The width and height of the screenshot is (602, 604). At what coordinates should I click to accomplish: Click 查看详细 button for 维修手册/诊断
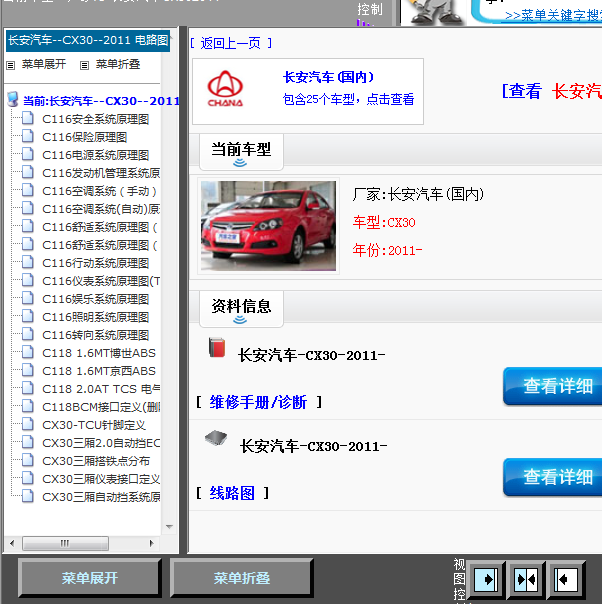552,386
